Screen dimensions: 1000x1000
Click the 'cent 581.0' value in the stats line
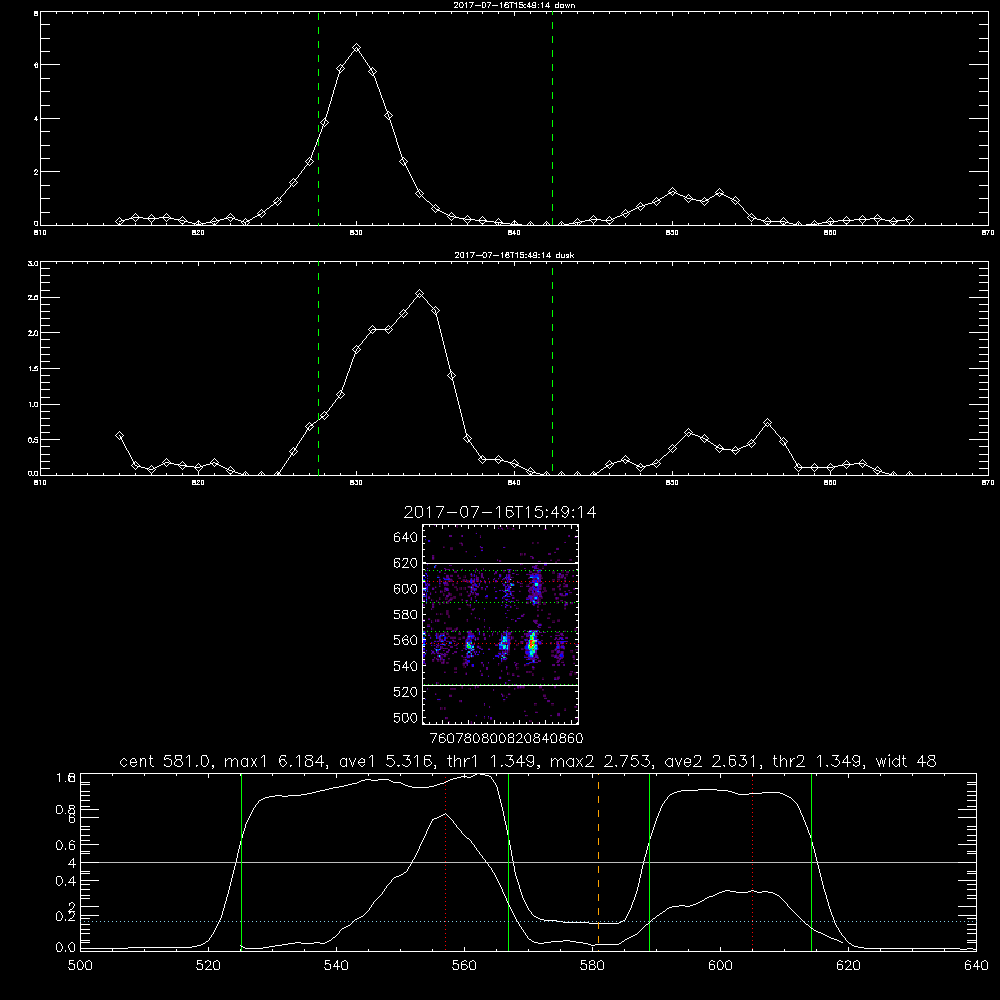(166, 761)
